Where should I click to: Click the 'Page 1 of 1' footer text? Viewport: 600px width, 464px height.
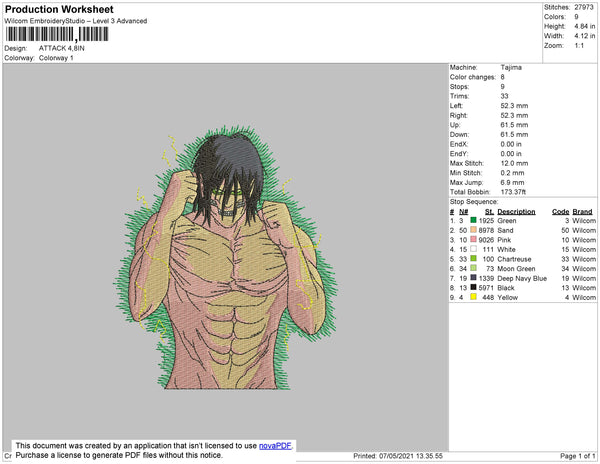click(577, 456)
